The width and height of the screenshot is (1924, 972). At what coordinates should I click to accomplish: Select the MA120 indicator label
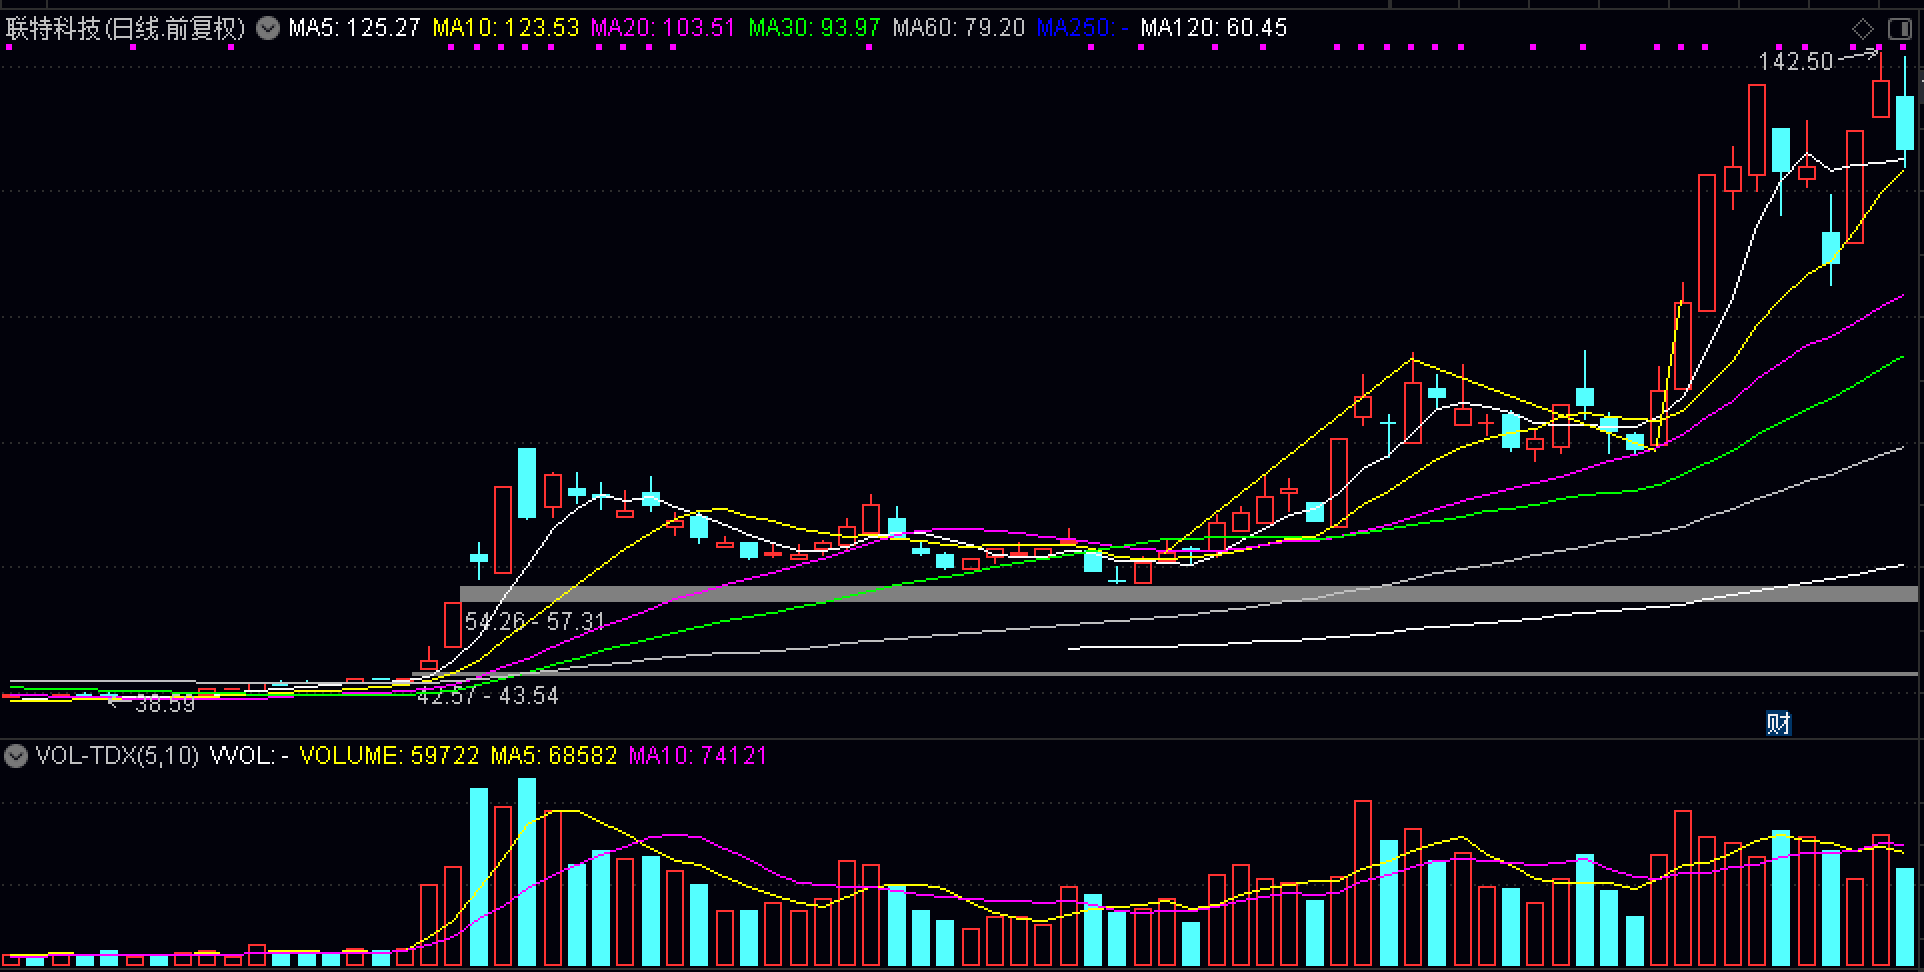[x=1213, y=28]
